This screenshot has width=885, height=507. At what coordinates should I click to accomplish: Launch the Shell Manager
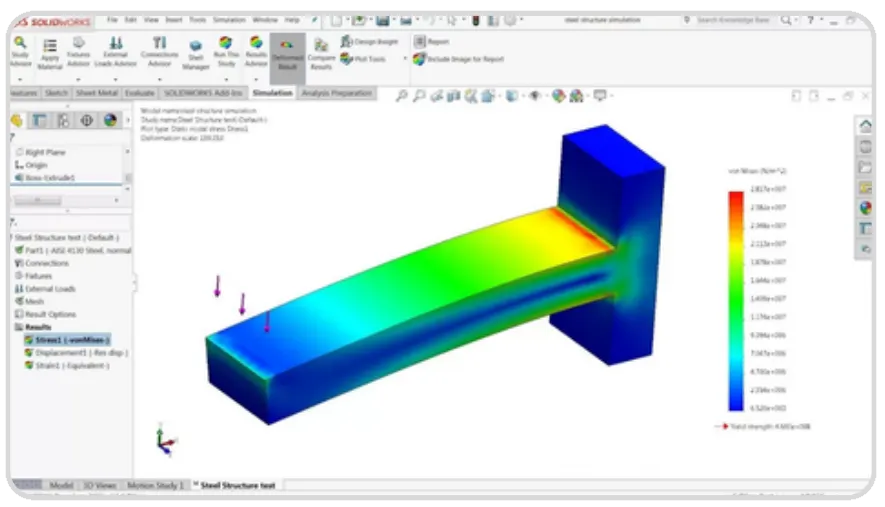pyautogui.click(x=195, y=55)
